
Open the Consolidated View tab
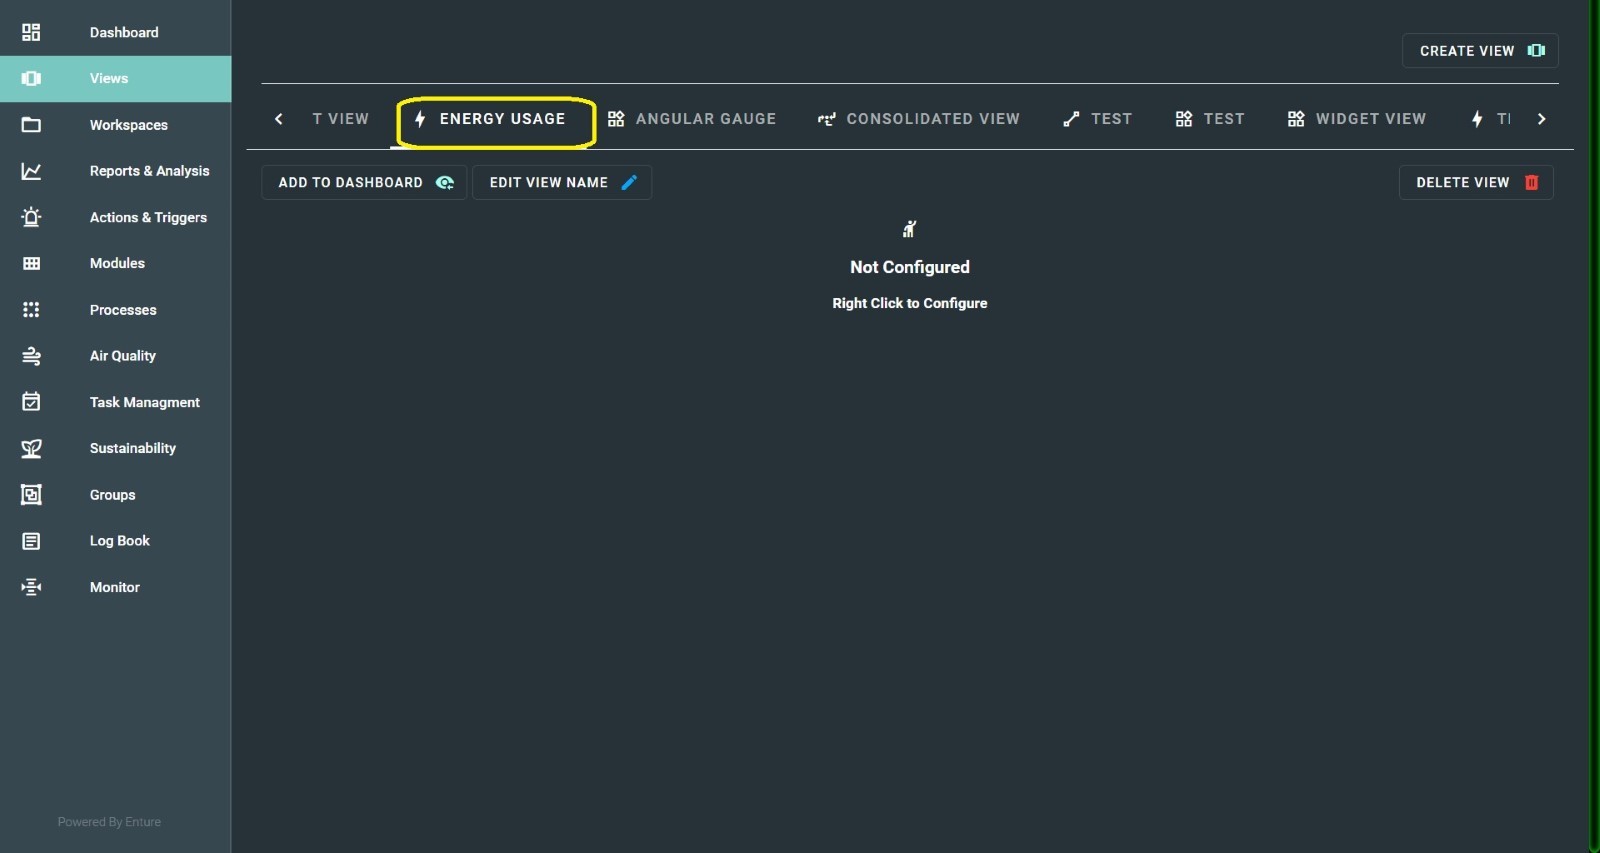919,119
